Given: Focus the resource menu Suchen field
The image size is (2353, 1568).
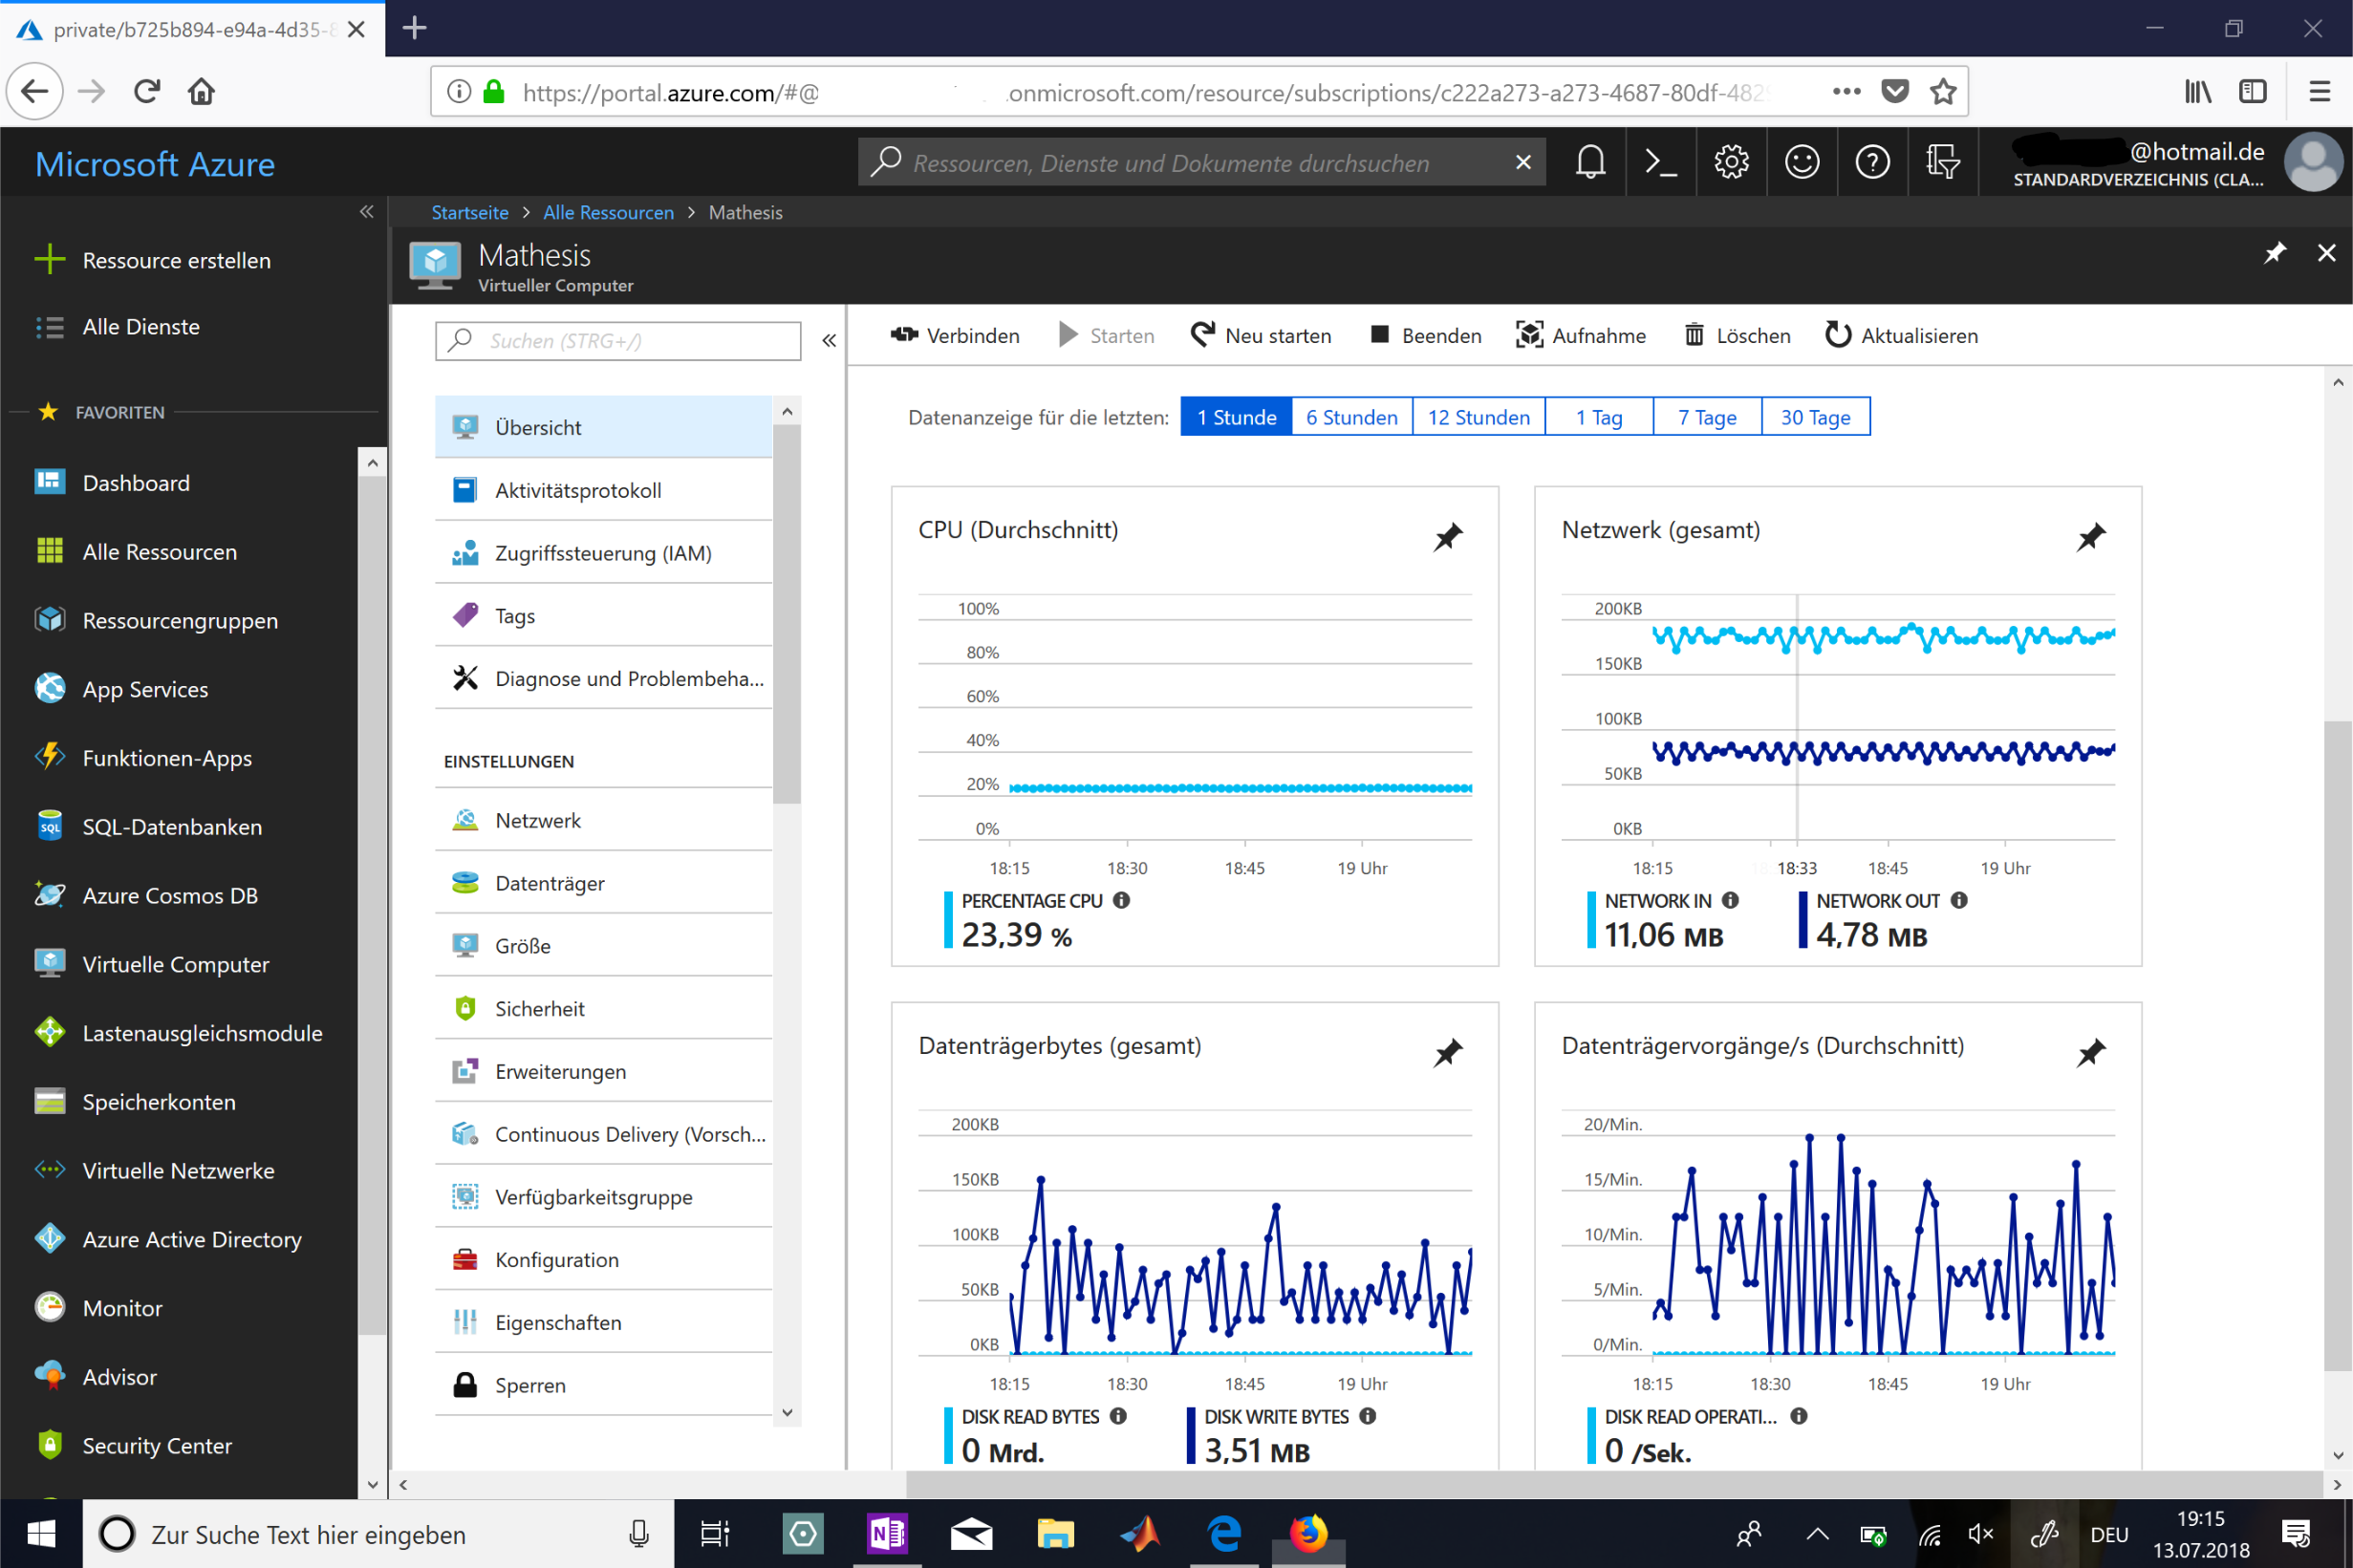Looking at the screenshot, I should 618,341.
